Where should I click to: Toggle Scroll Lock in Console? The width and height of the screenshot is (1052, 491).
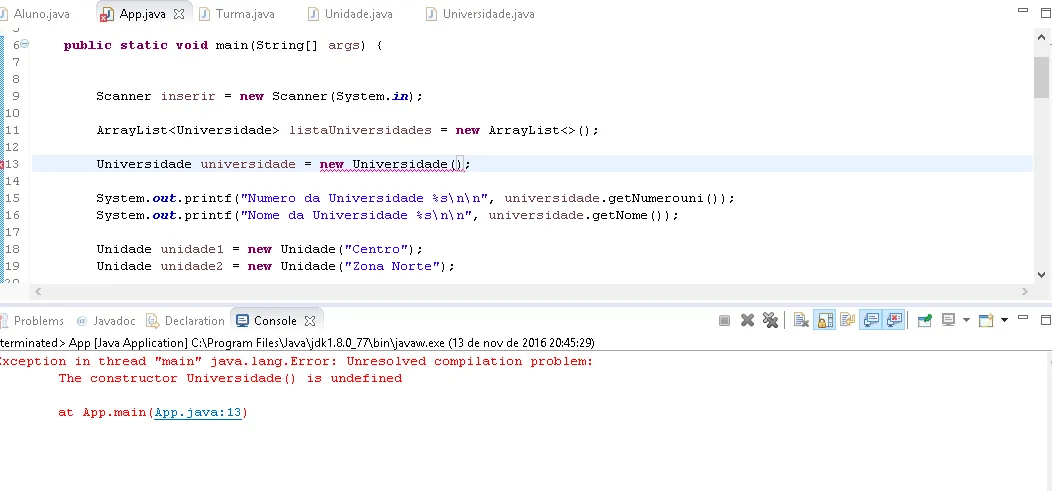[x=825, y=321]
